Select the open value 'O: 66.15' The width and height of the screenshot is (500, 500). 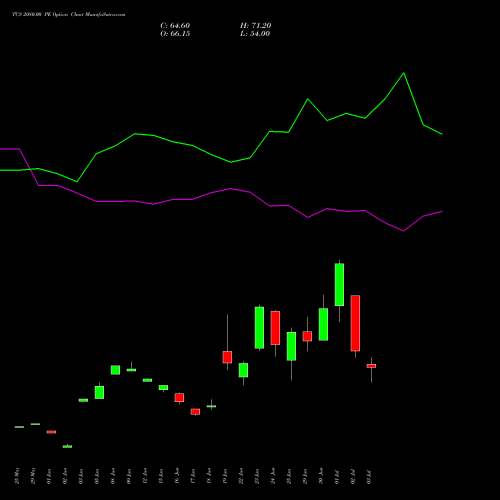[x=175, y=34]
